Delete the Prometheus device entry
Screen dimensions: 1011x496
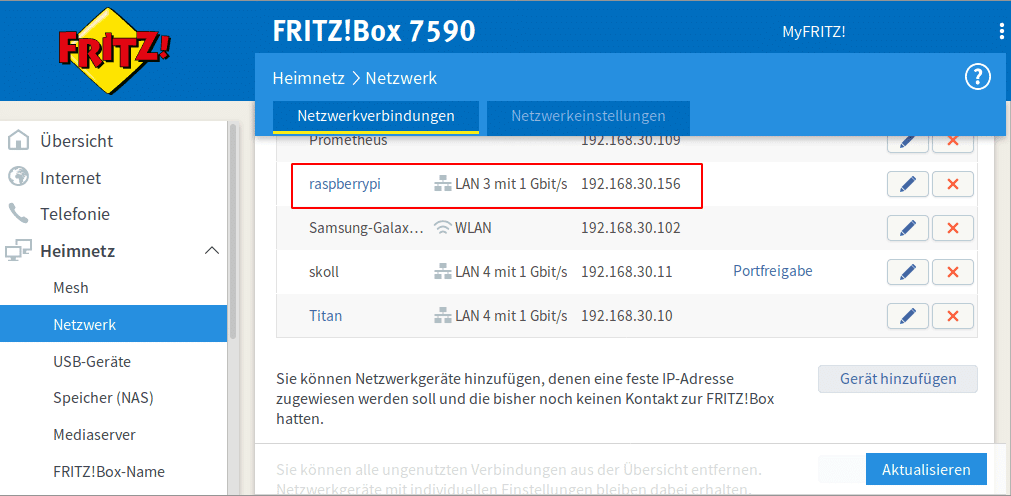click(x=952, y=141)
